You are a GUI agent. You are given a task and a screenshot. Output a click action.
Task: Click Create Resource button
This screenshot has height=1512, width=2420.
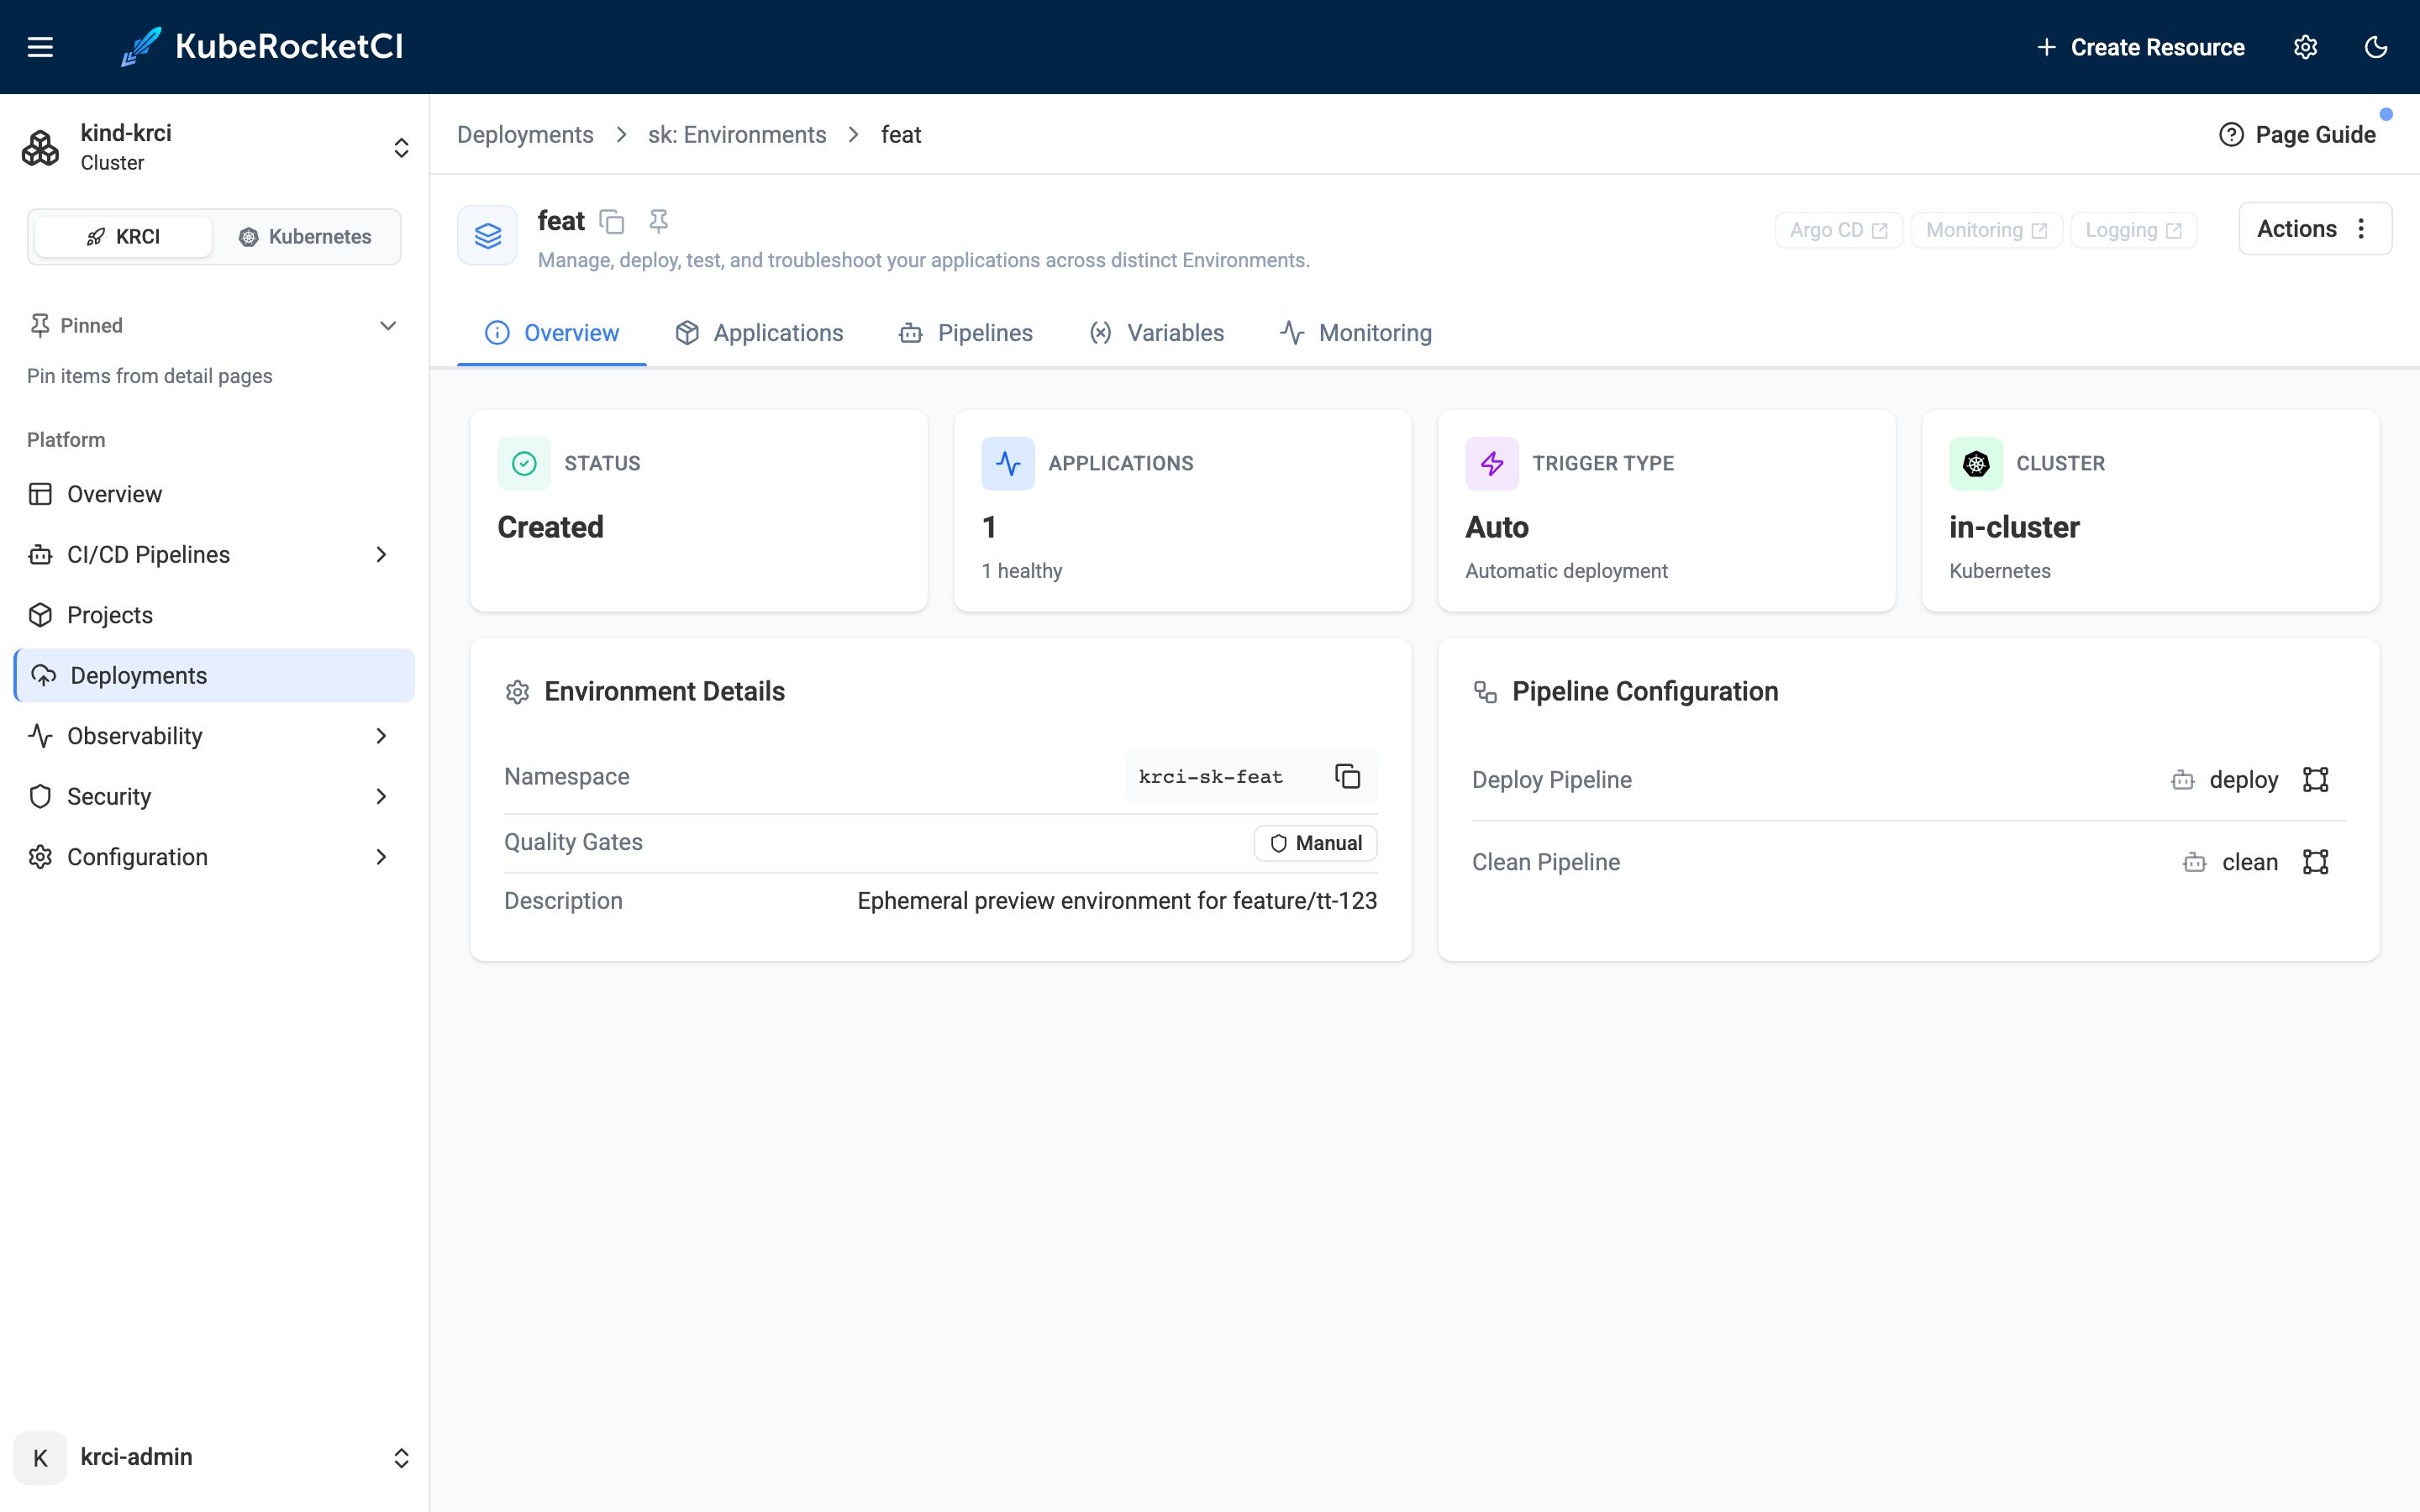[x=2140, y=47]
